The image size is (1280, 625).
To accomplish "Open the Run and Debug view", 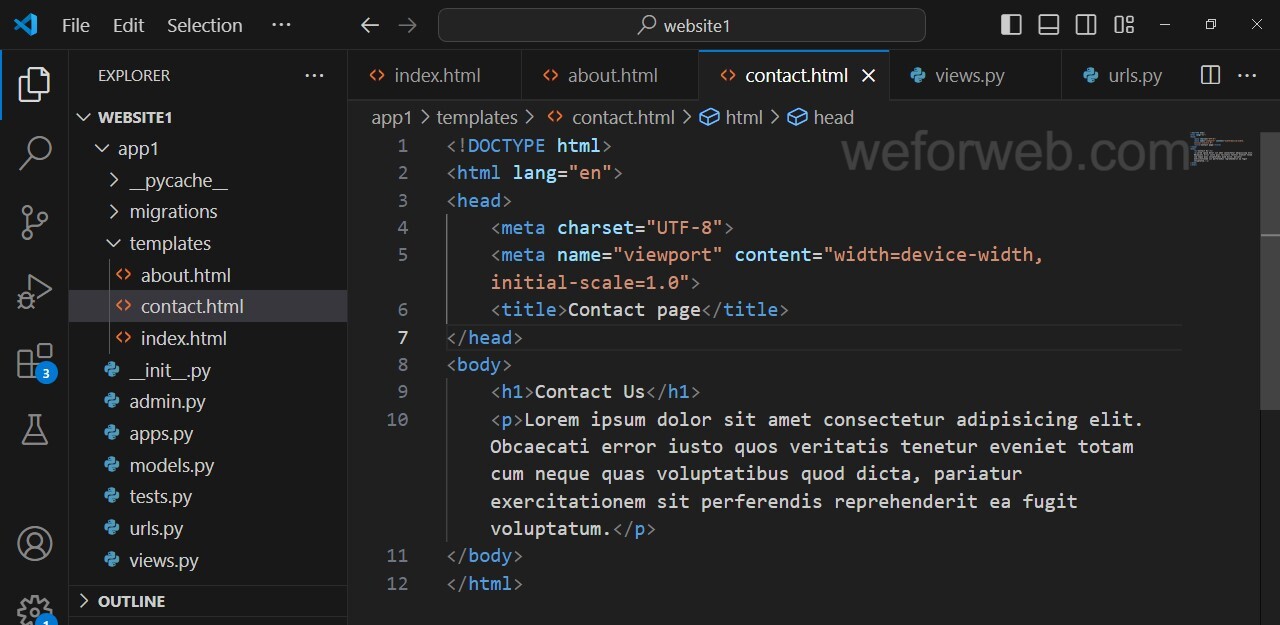I will [x=35, y=292].
